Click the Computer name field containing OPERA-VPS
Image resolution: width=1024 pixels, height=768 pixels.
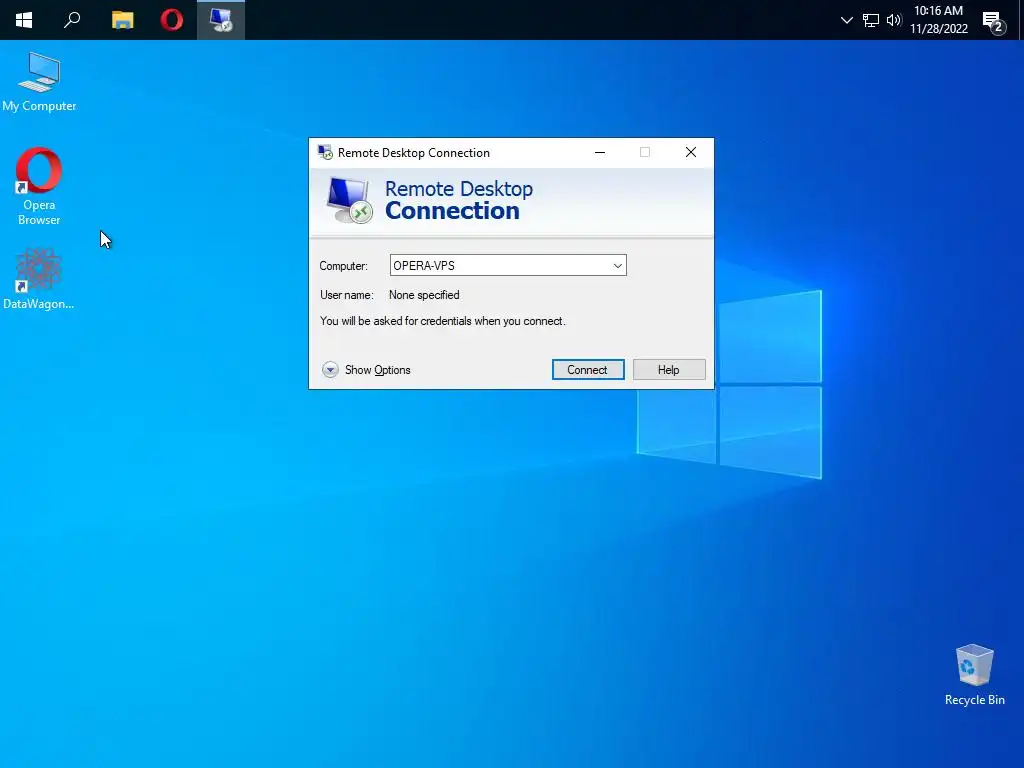508,265
